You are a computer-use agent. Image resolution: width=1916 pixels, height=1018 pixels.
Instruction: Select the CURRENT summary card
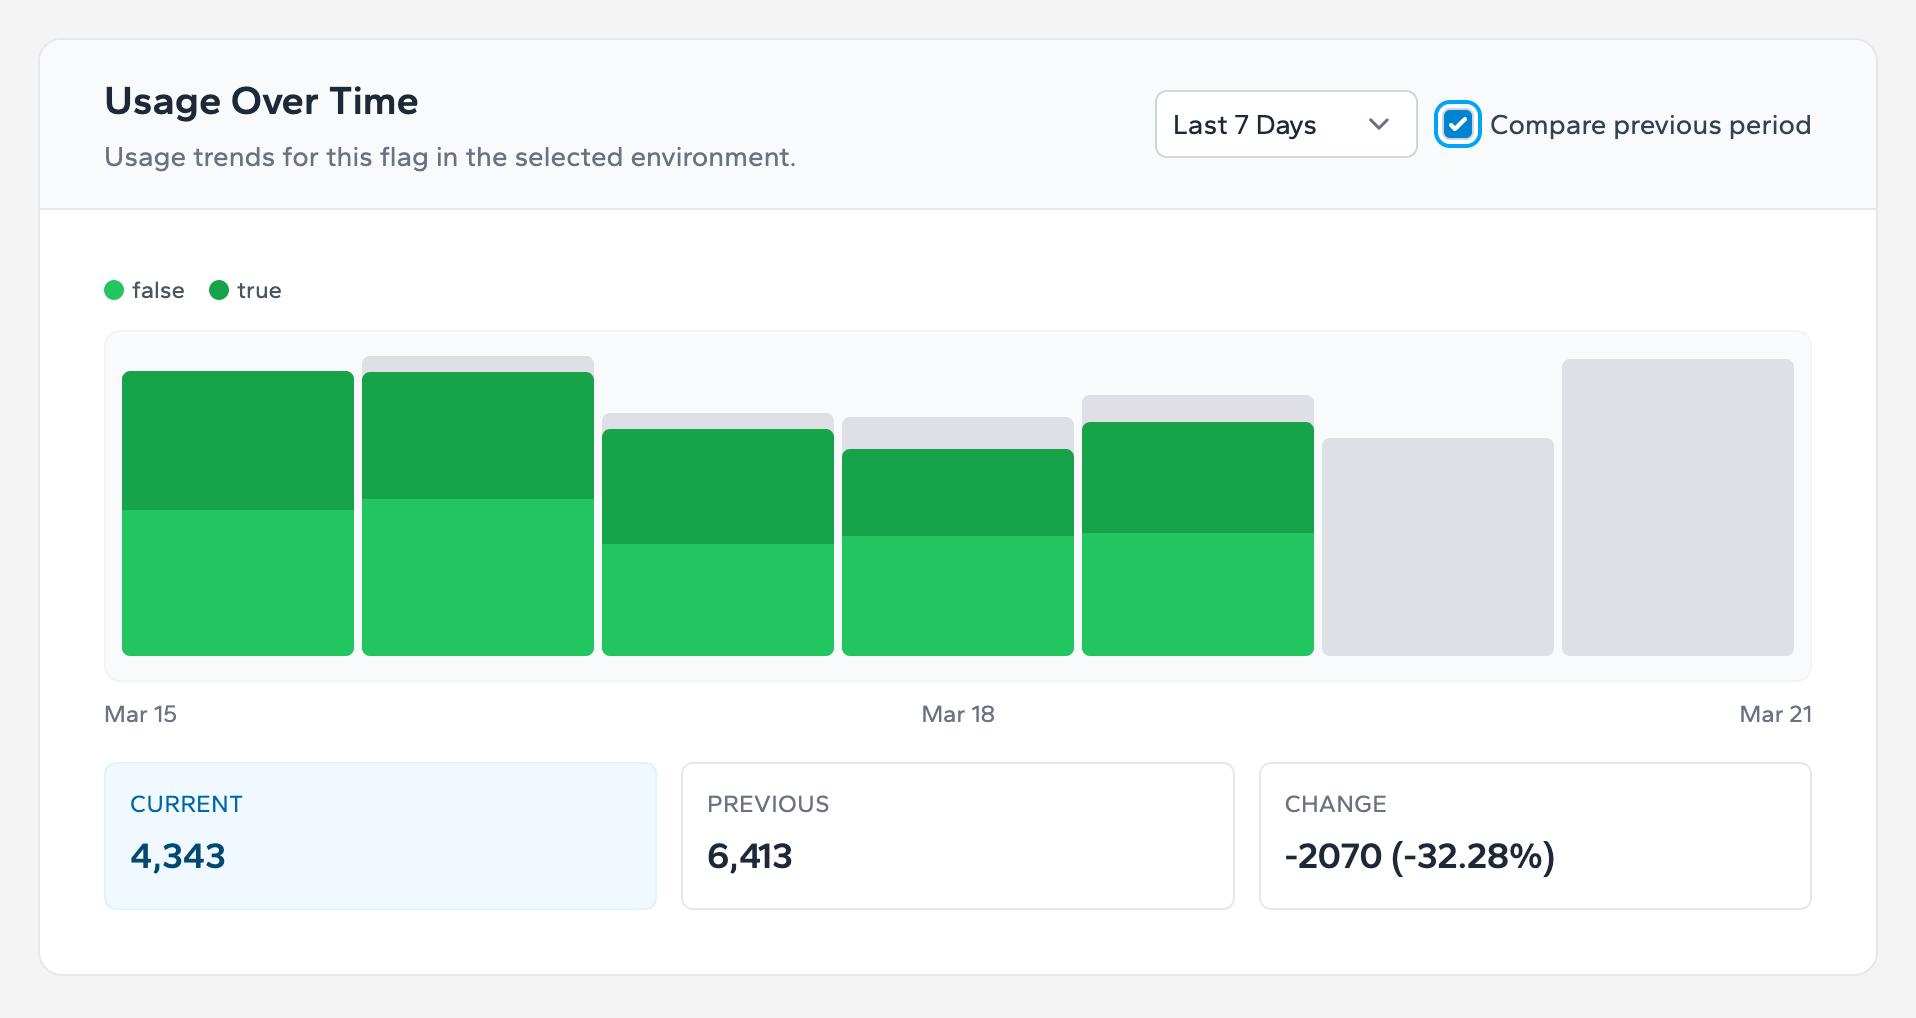(x=380, y=836)
